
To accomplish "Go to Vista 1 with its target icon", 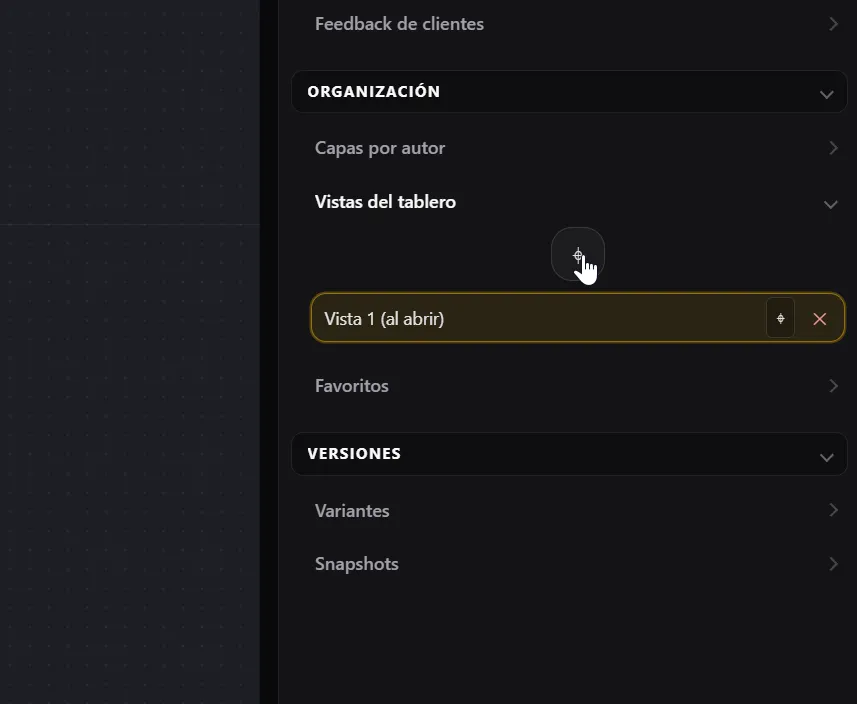I will point(780,318).
